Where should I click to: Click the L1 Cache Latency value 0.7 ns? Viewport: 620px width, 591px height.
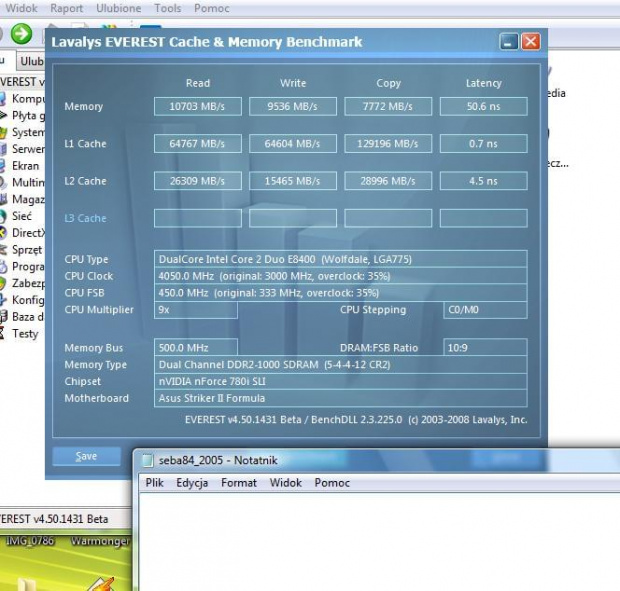click(x=483, y=144)
